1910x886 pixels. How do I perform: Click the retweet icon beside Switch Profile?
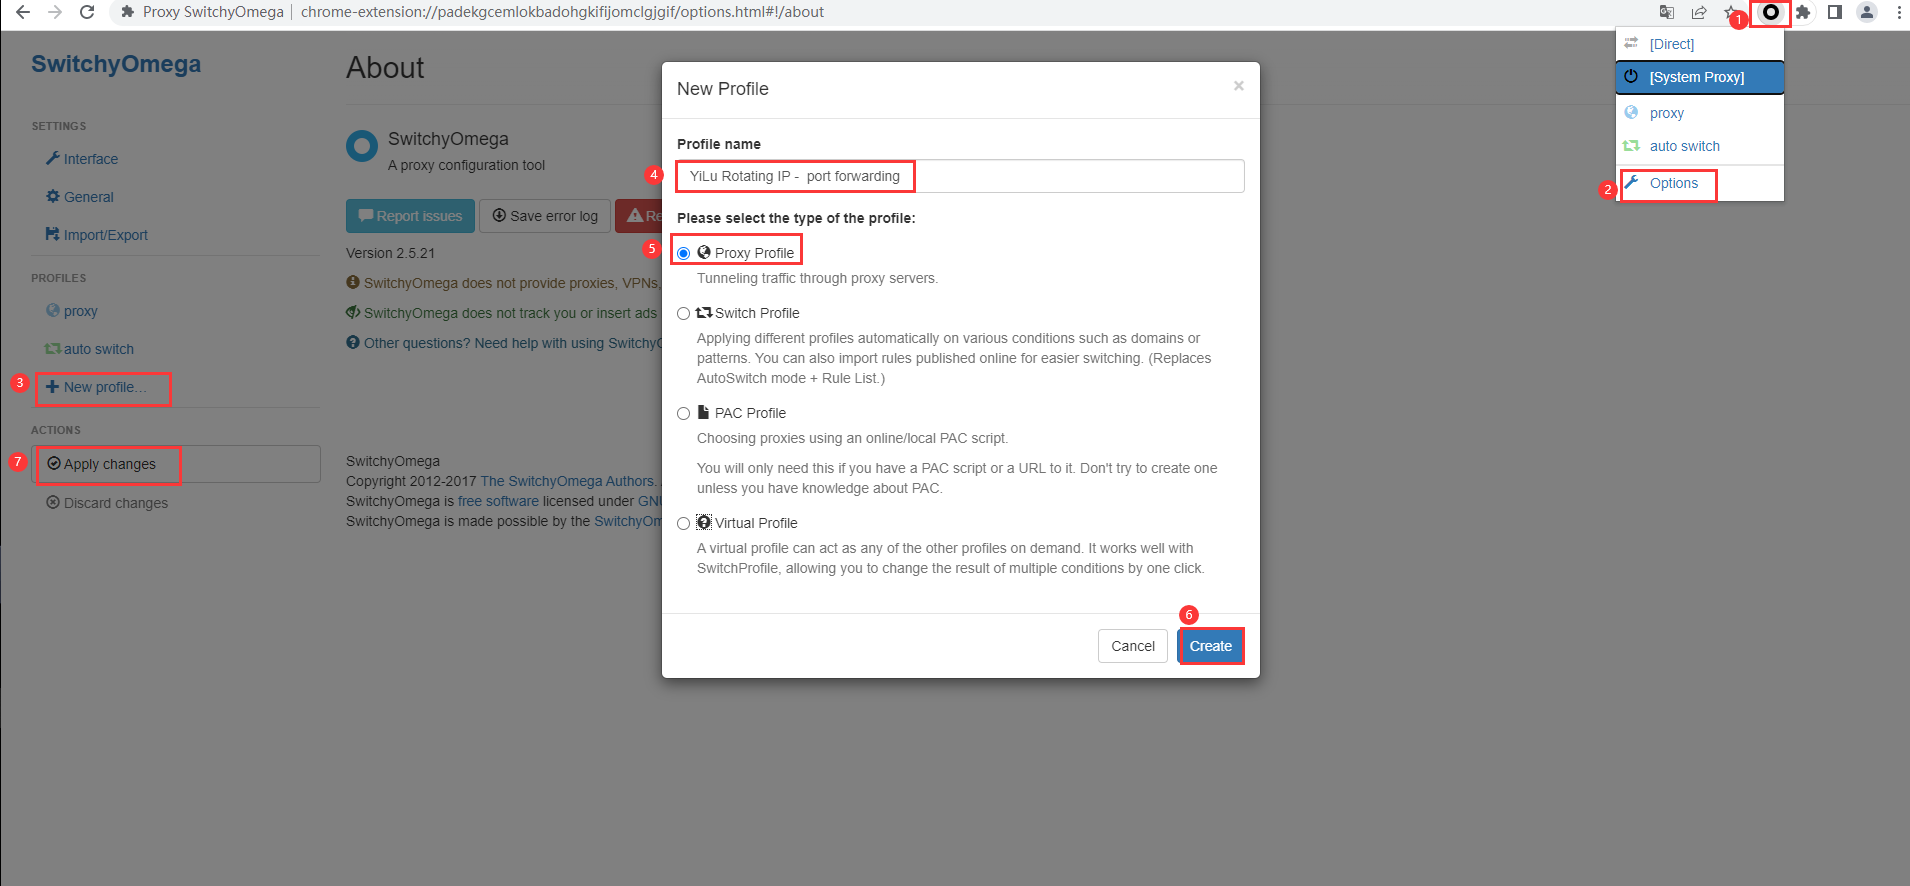pos(704,312)
